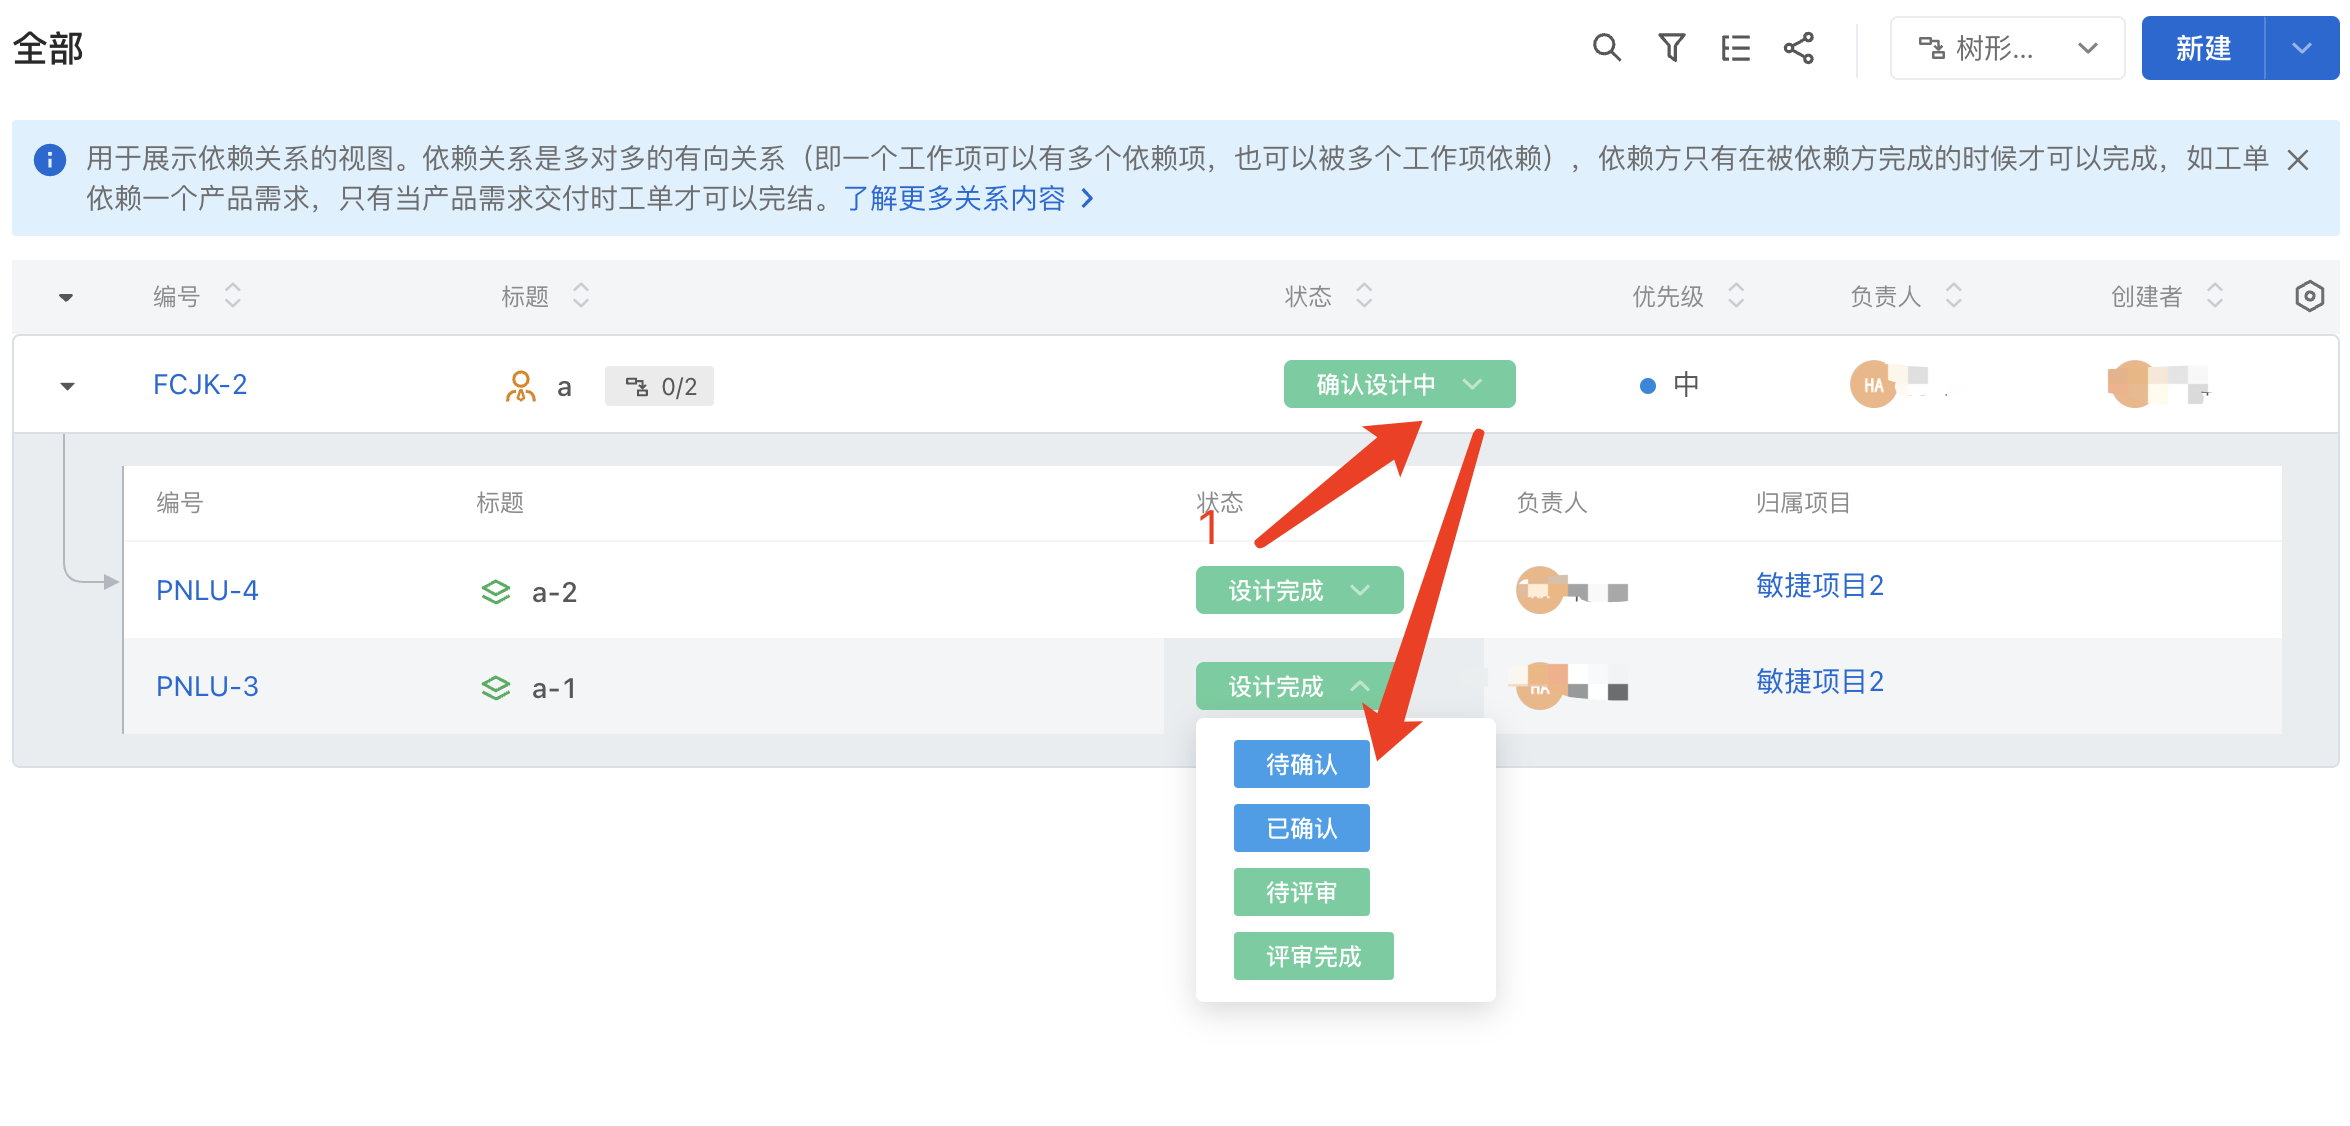Image resolution: width=2350 pixels, height=1126 pixels.
Task: Open work item PNLU-4 link
Action: tap(207, 591)
